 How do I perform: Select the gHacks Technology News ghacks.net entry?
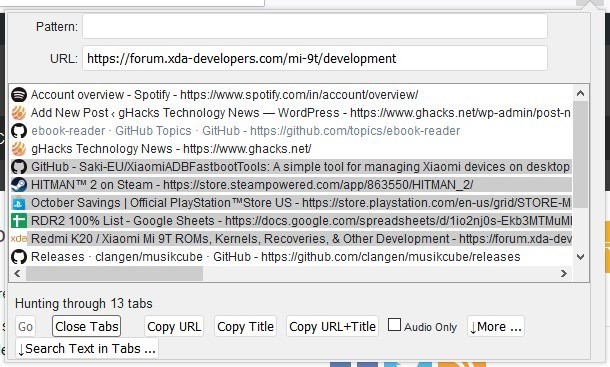[291, 149]
